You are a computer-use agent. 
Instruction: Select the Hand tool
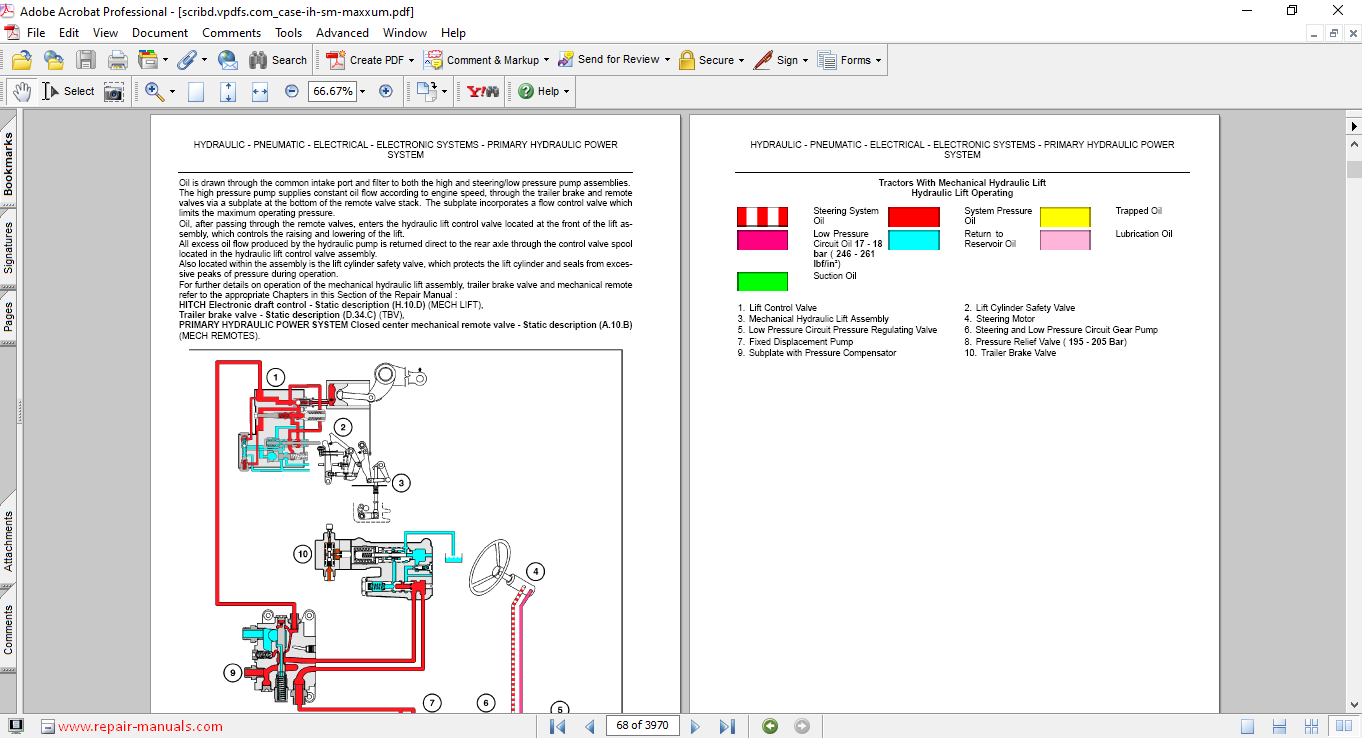(x=21, y=91)
